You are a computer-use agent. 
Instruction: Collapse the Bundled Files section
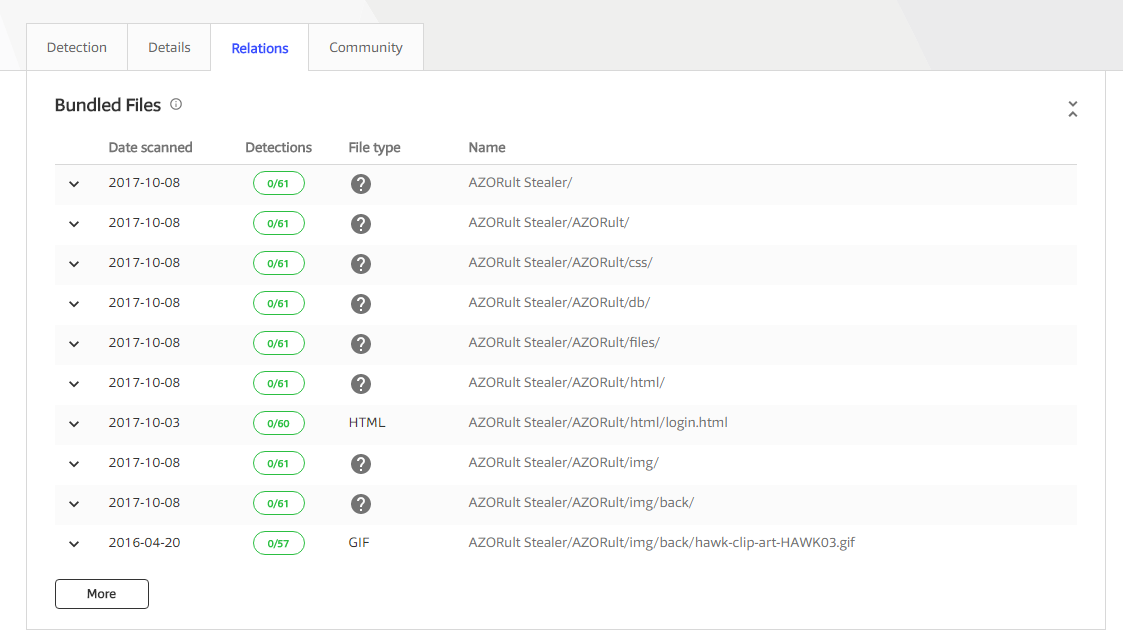[1072, 109]
